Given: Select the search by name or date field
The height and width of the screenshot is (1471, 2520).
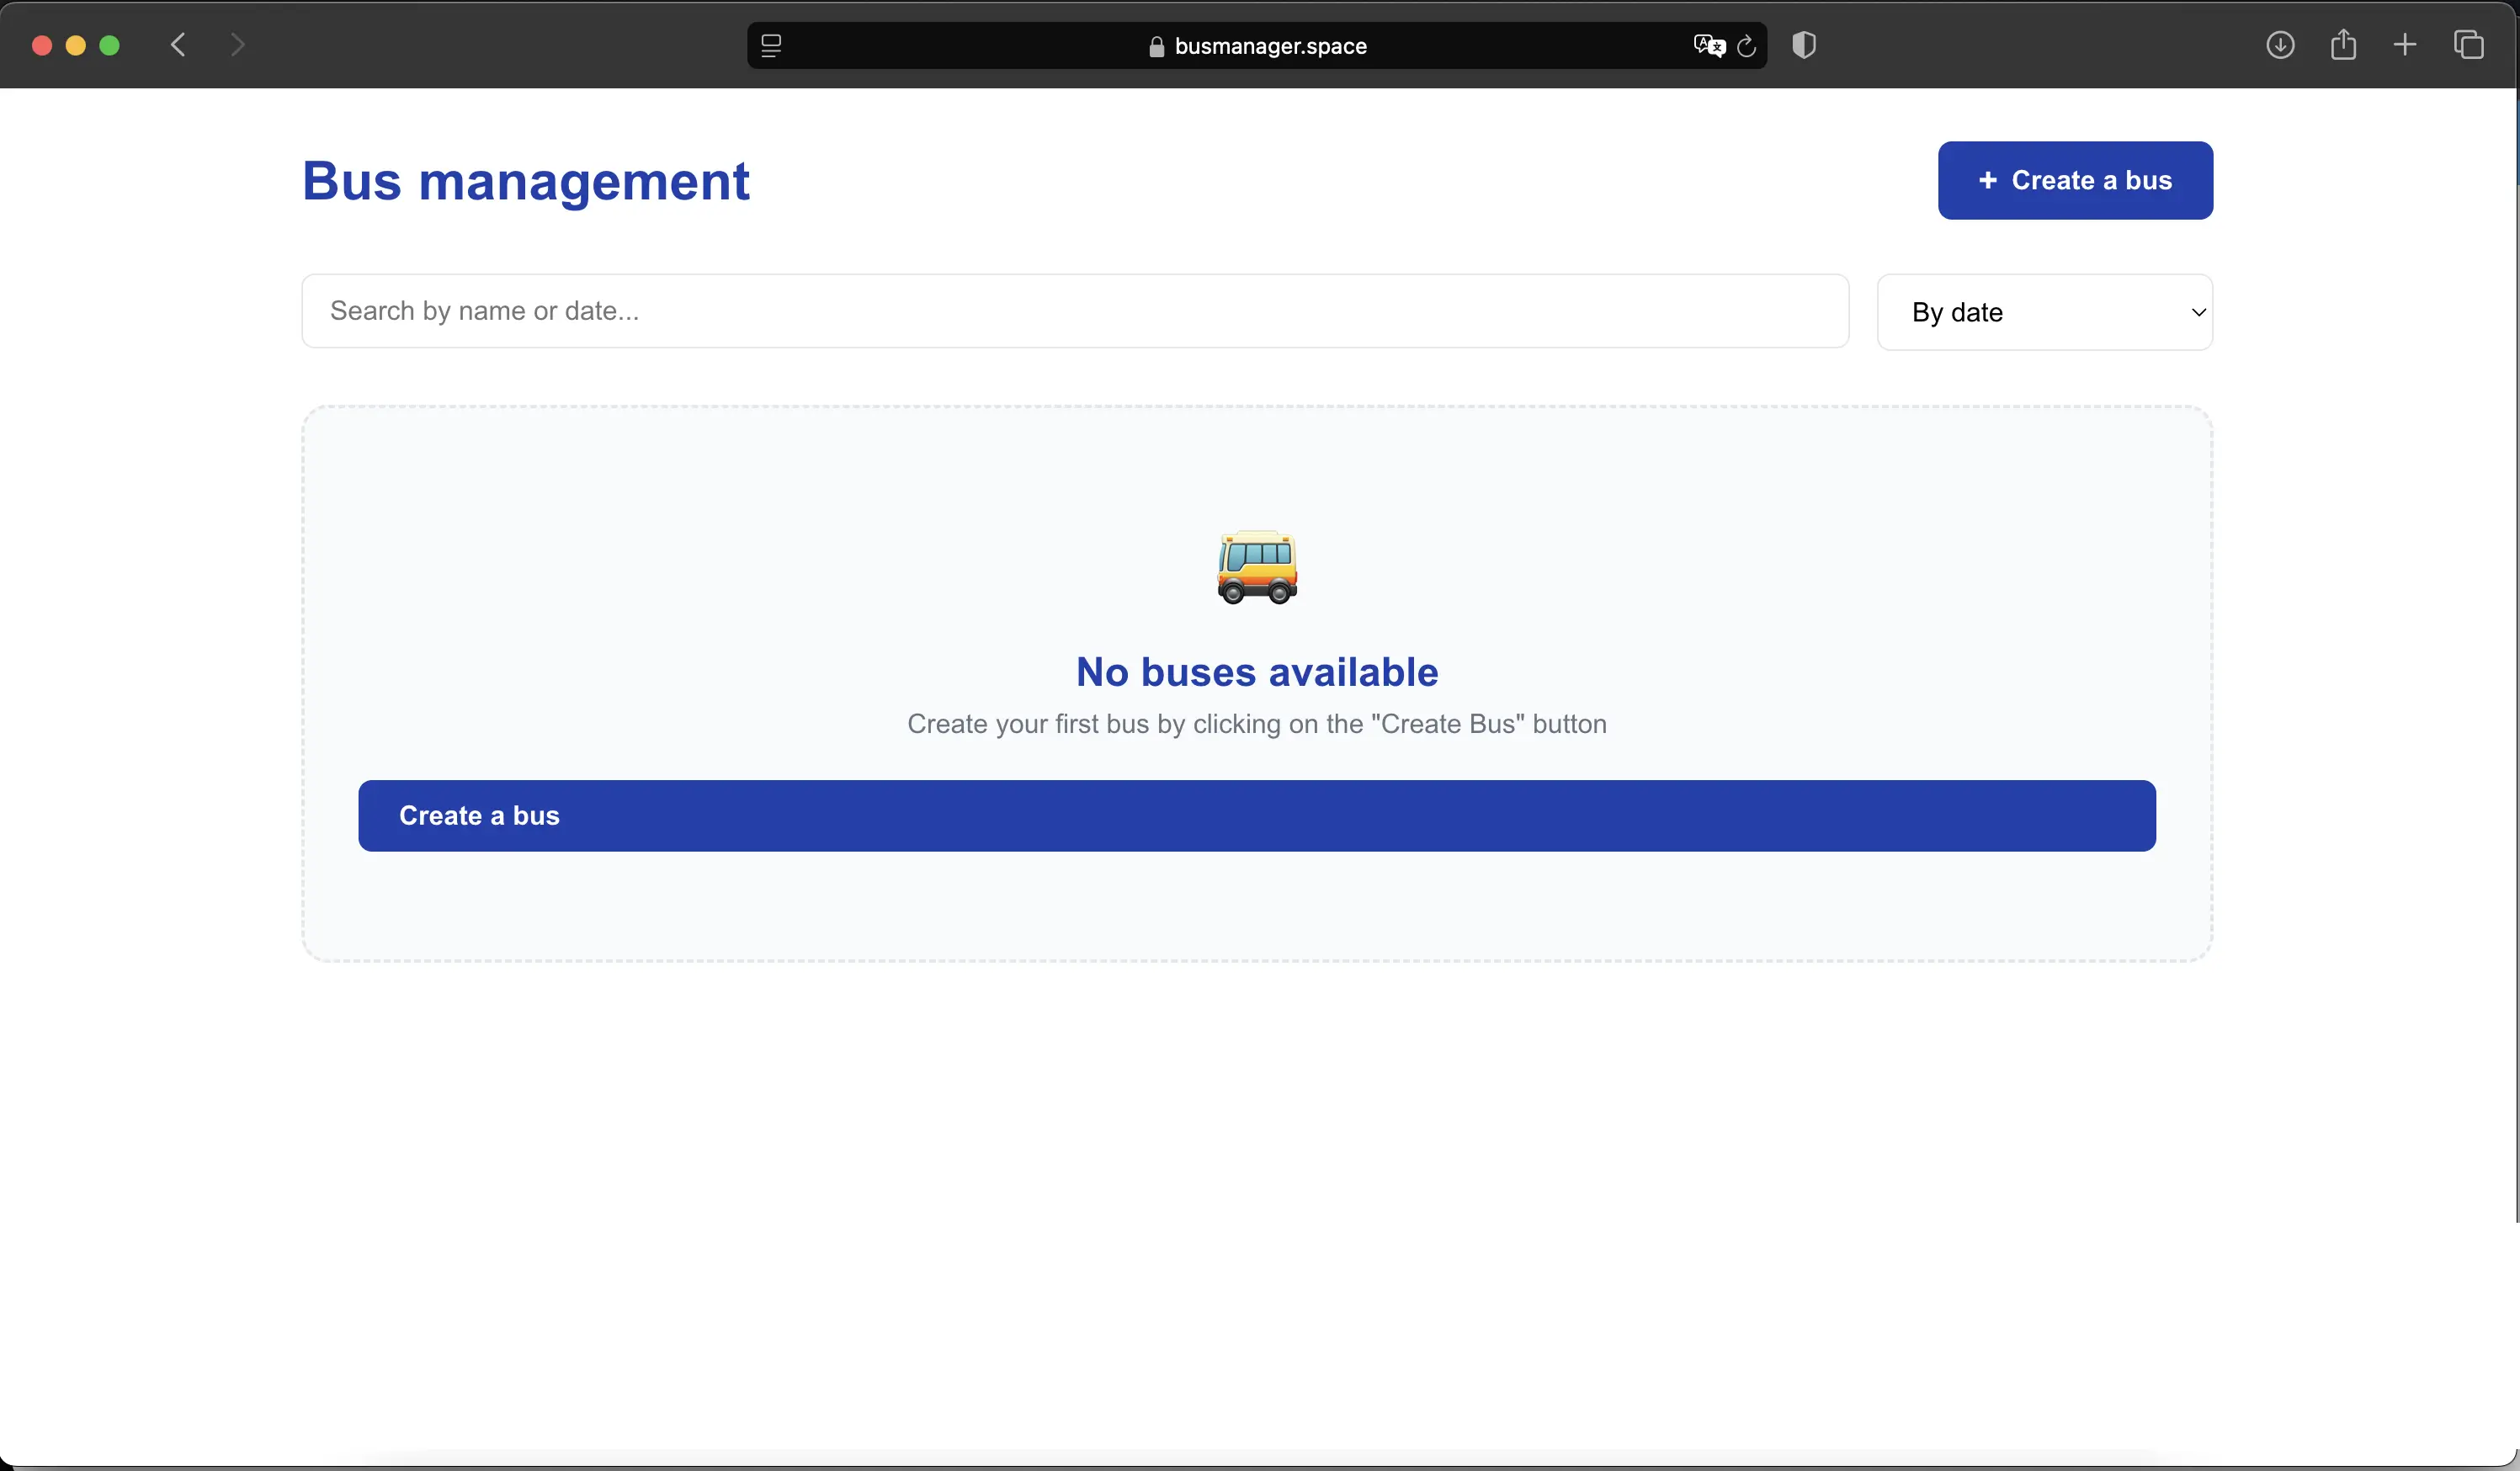Looking at the screenshot, I should pos(1074,310).
